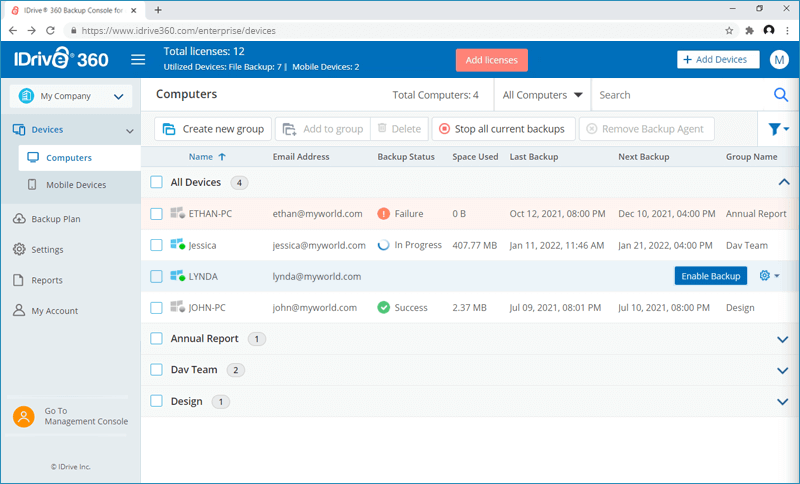Click the My Company building icon
This screenshot has height=484, width=800.
26,95
